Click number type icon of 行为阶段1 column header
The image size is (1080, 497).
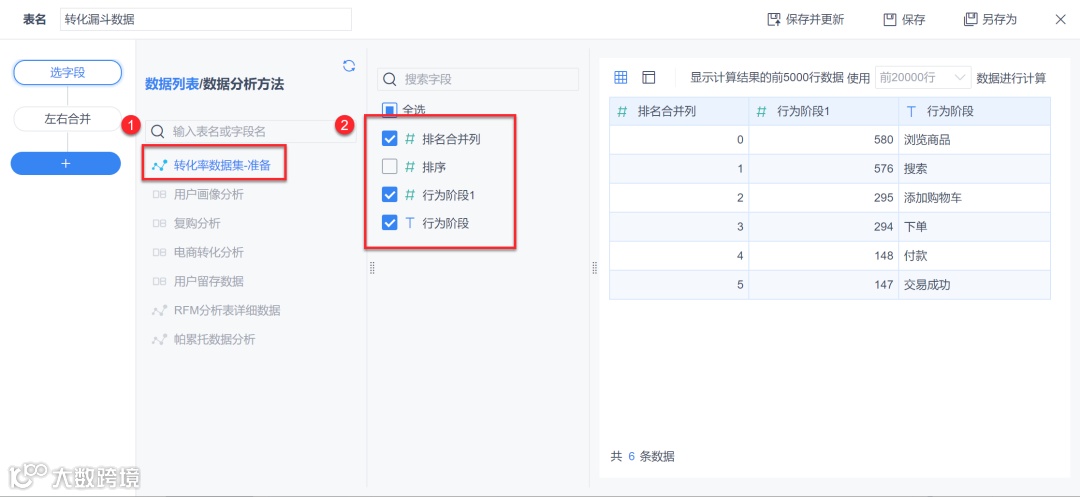pyautogui.click(x=761, y=112)
